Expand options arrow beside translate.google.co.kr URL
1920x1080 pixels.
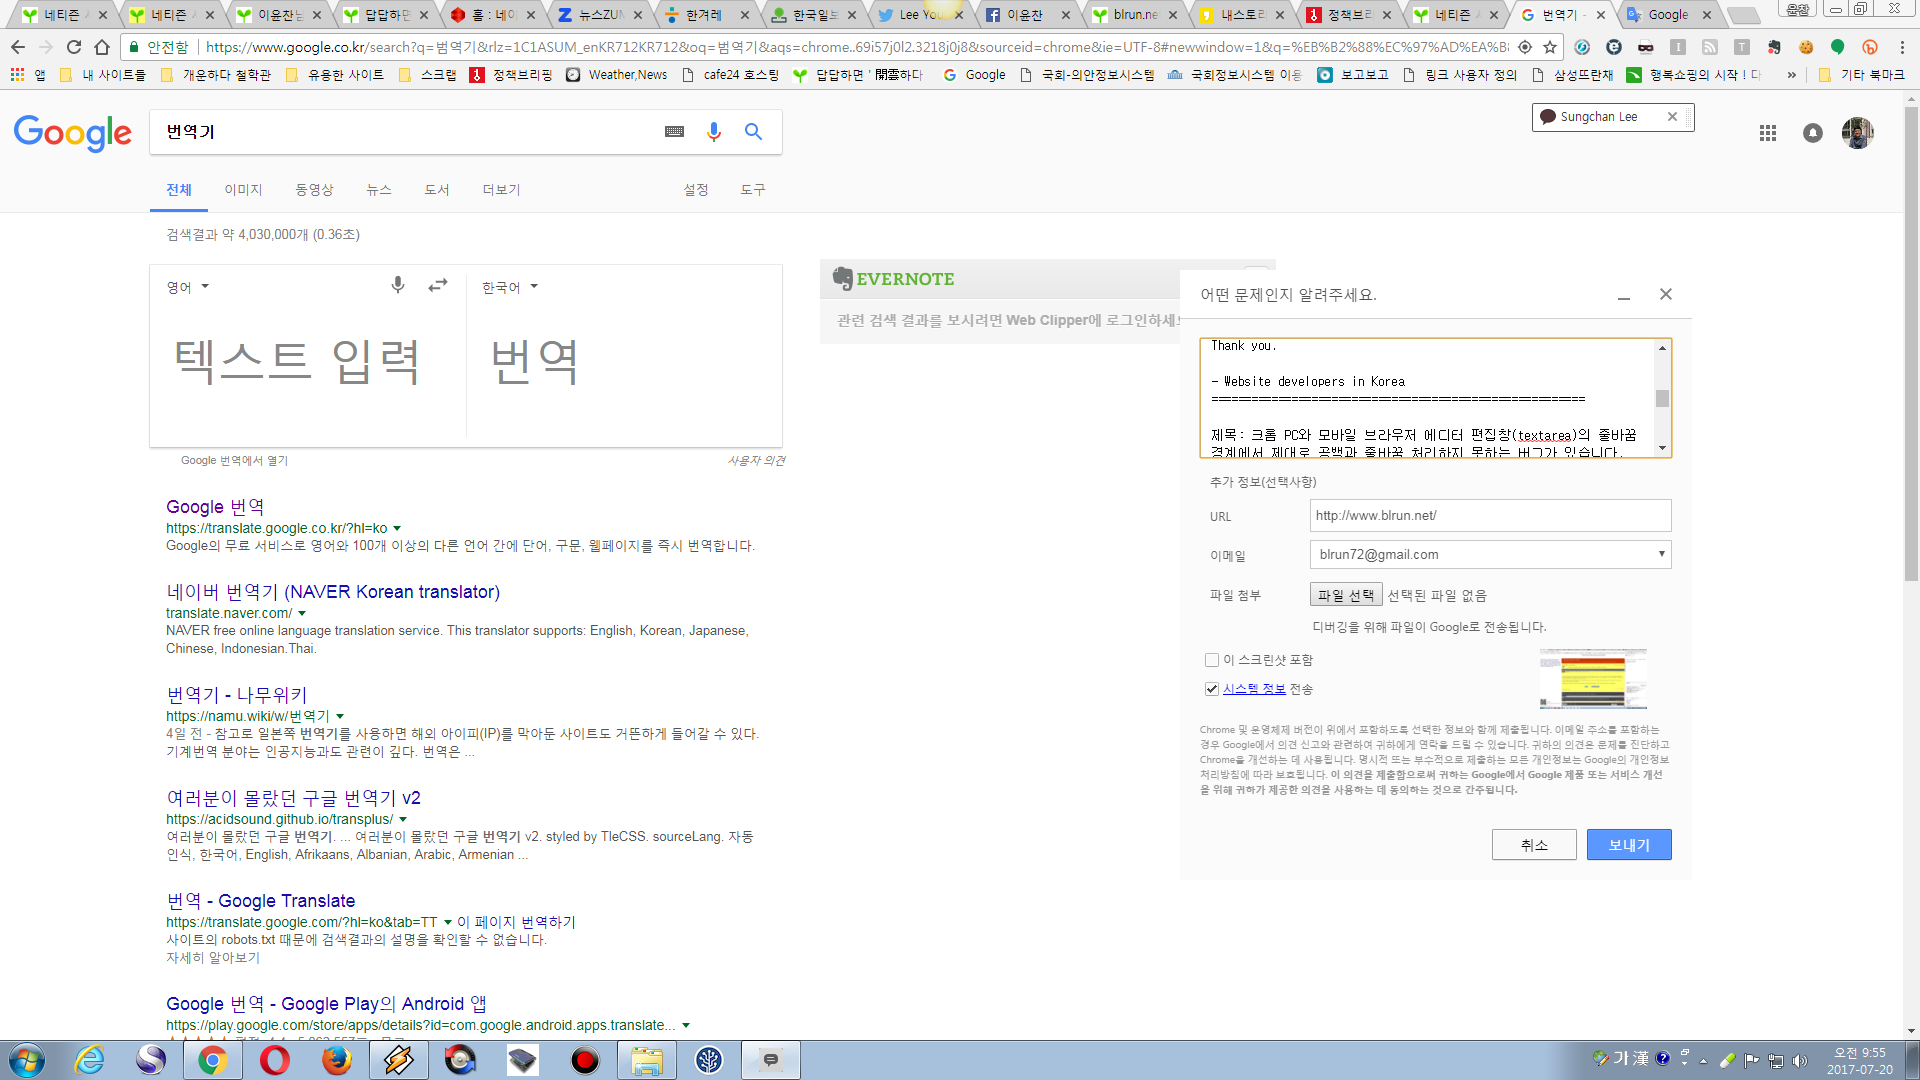click(397, 528)
